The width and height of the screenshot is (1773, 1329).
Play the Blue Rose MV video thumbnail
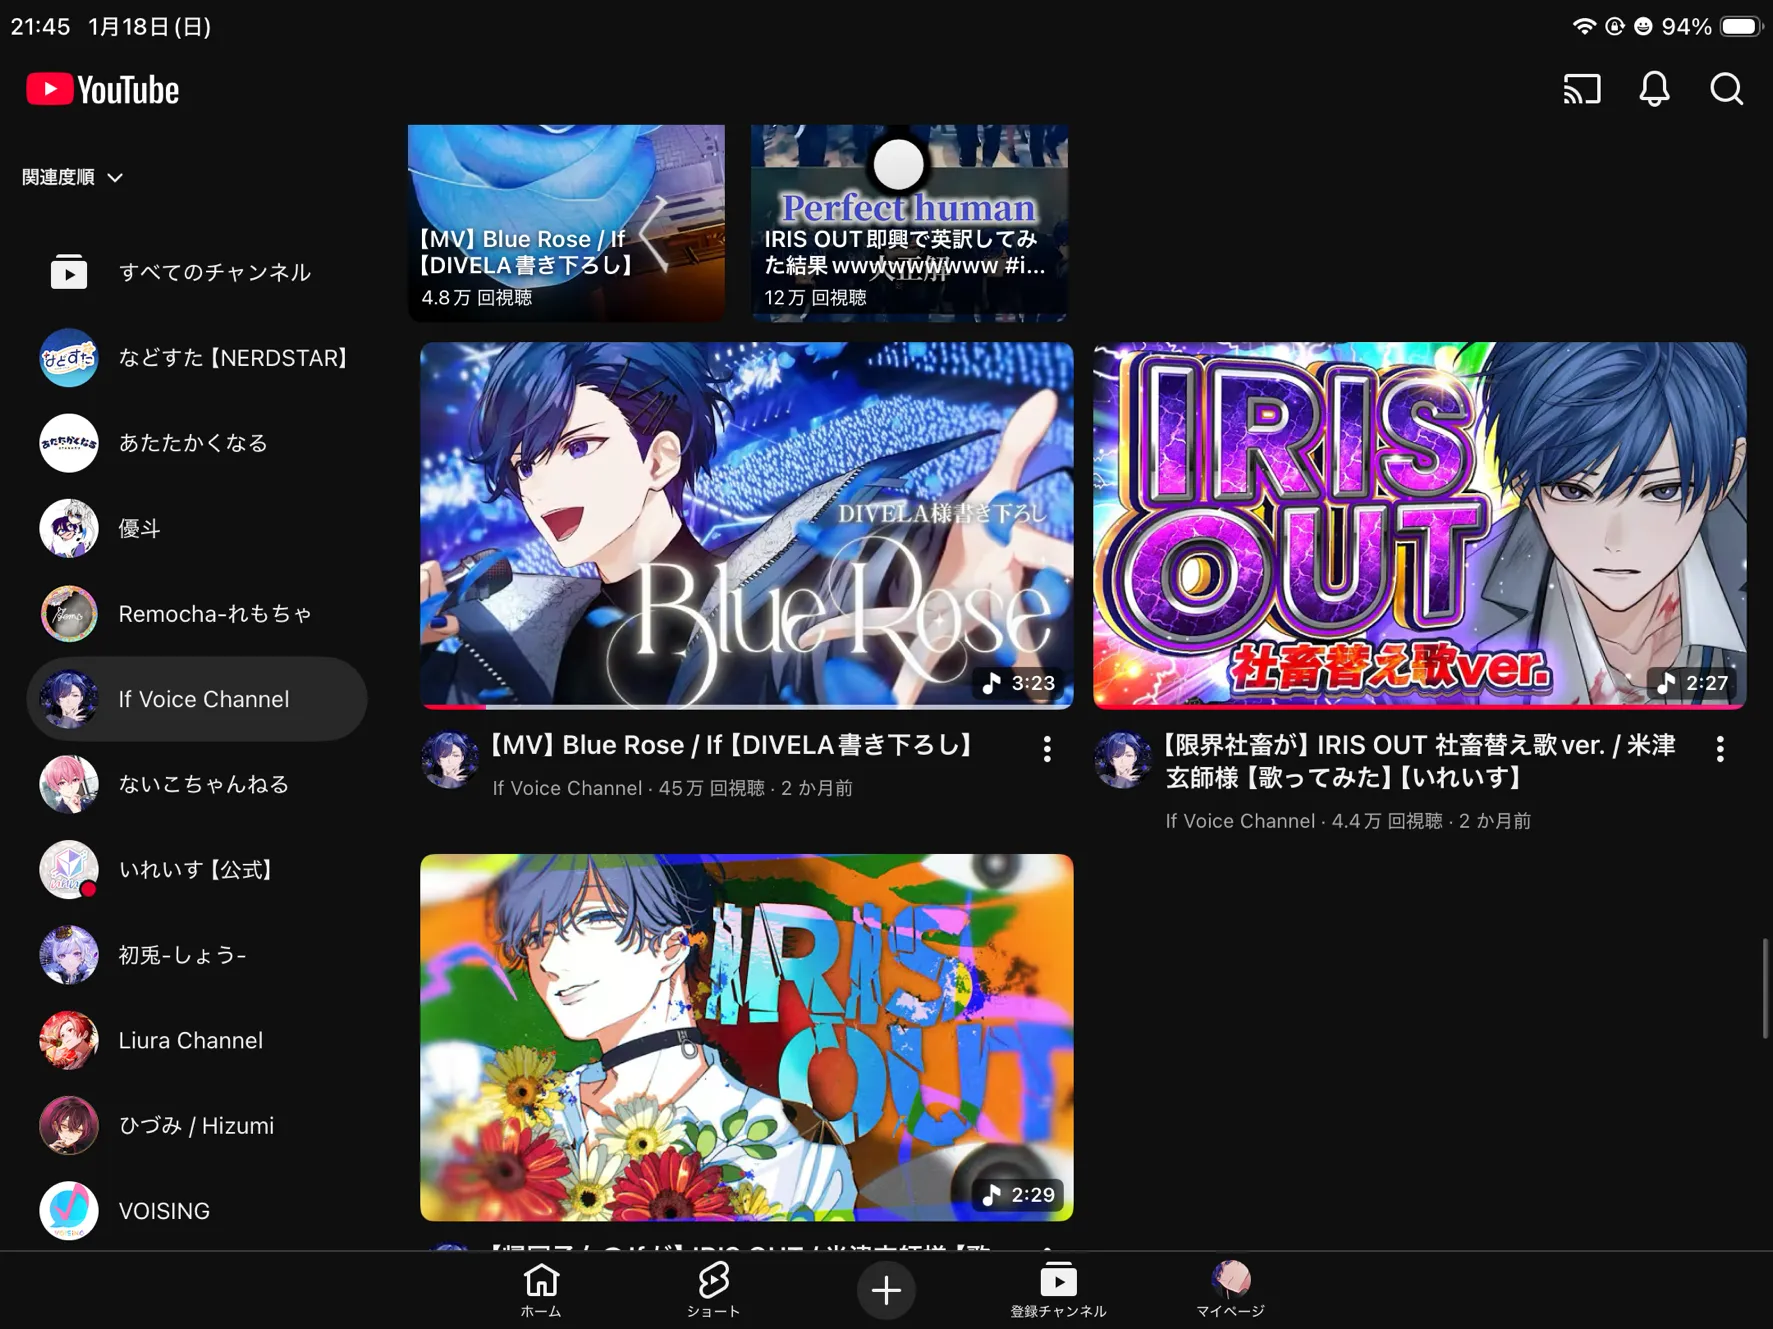747,525
